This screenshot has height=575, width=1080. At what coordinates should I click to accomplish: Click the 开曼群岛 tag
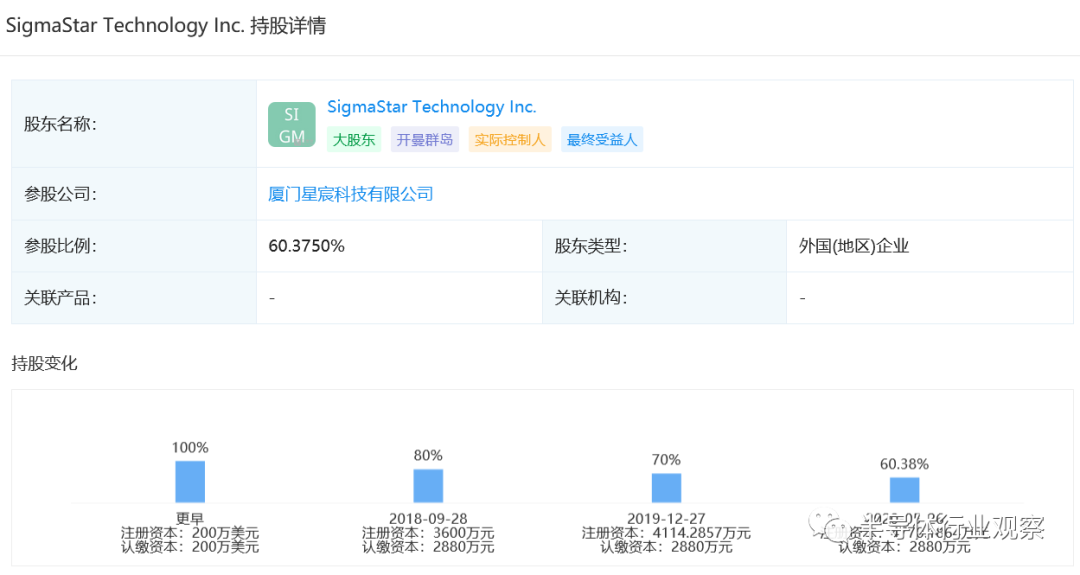click(x=424, y=139)
